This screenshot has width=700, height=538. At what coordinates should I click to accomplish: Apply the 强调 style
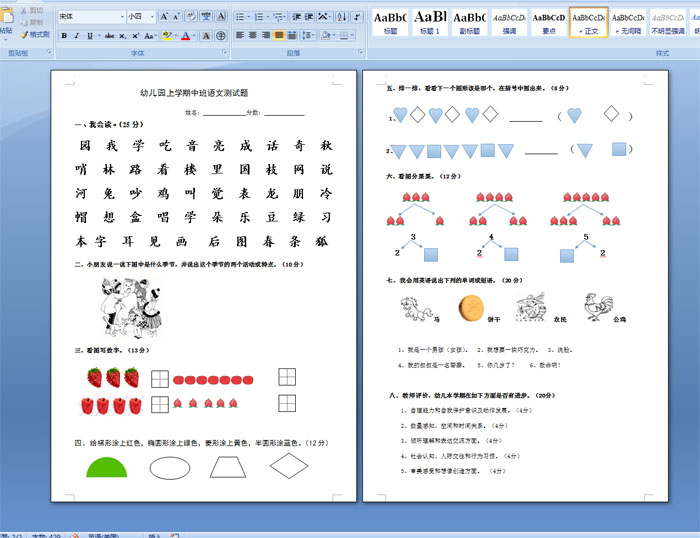(509, 22)
